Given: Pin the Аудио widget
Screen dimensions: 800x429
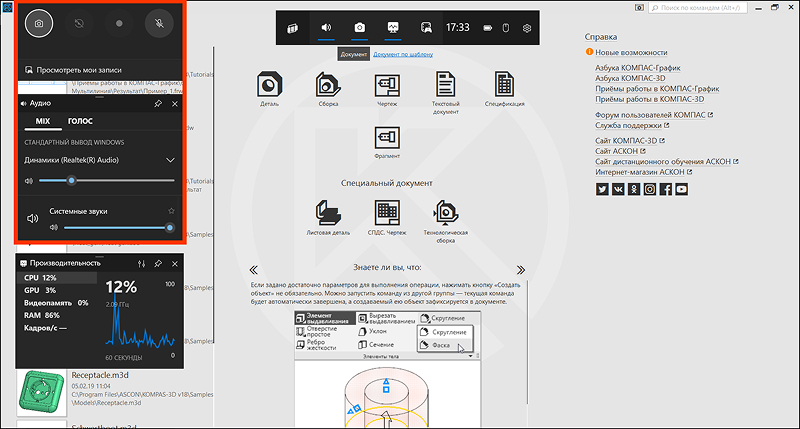Looking at the screenshot, I should tap(158, 104).
